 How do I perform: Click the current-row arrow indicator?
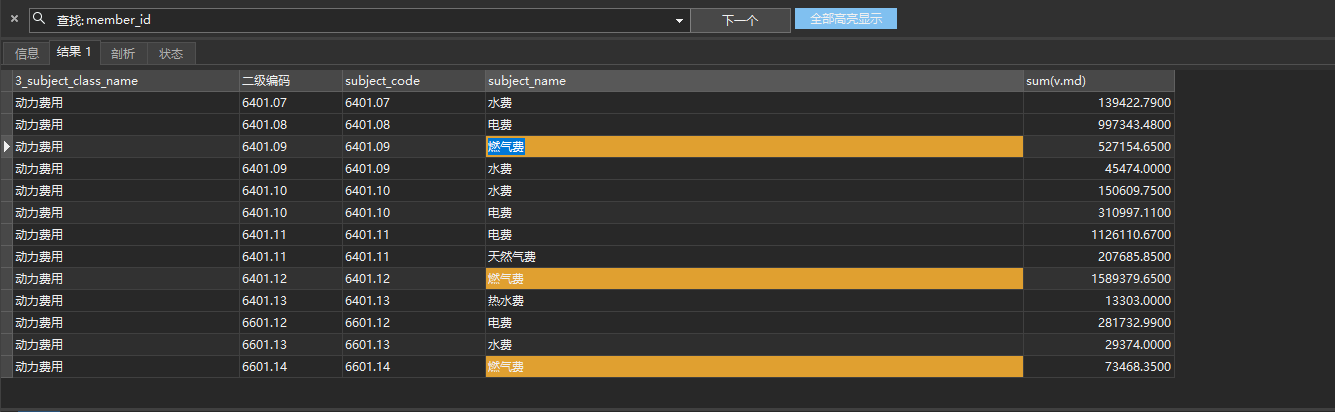coord(7,147)
